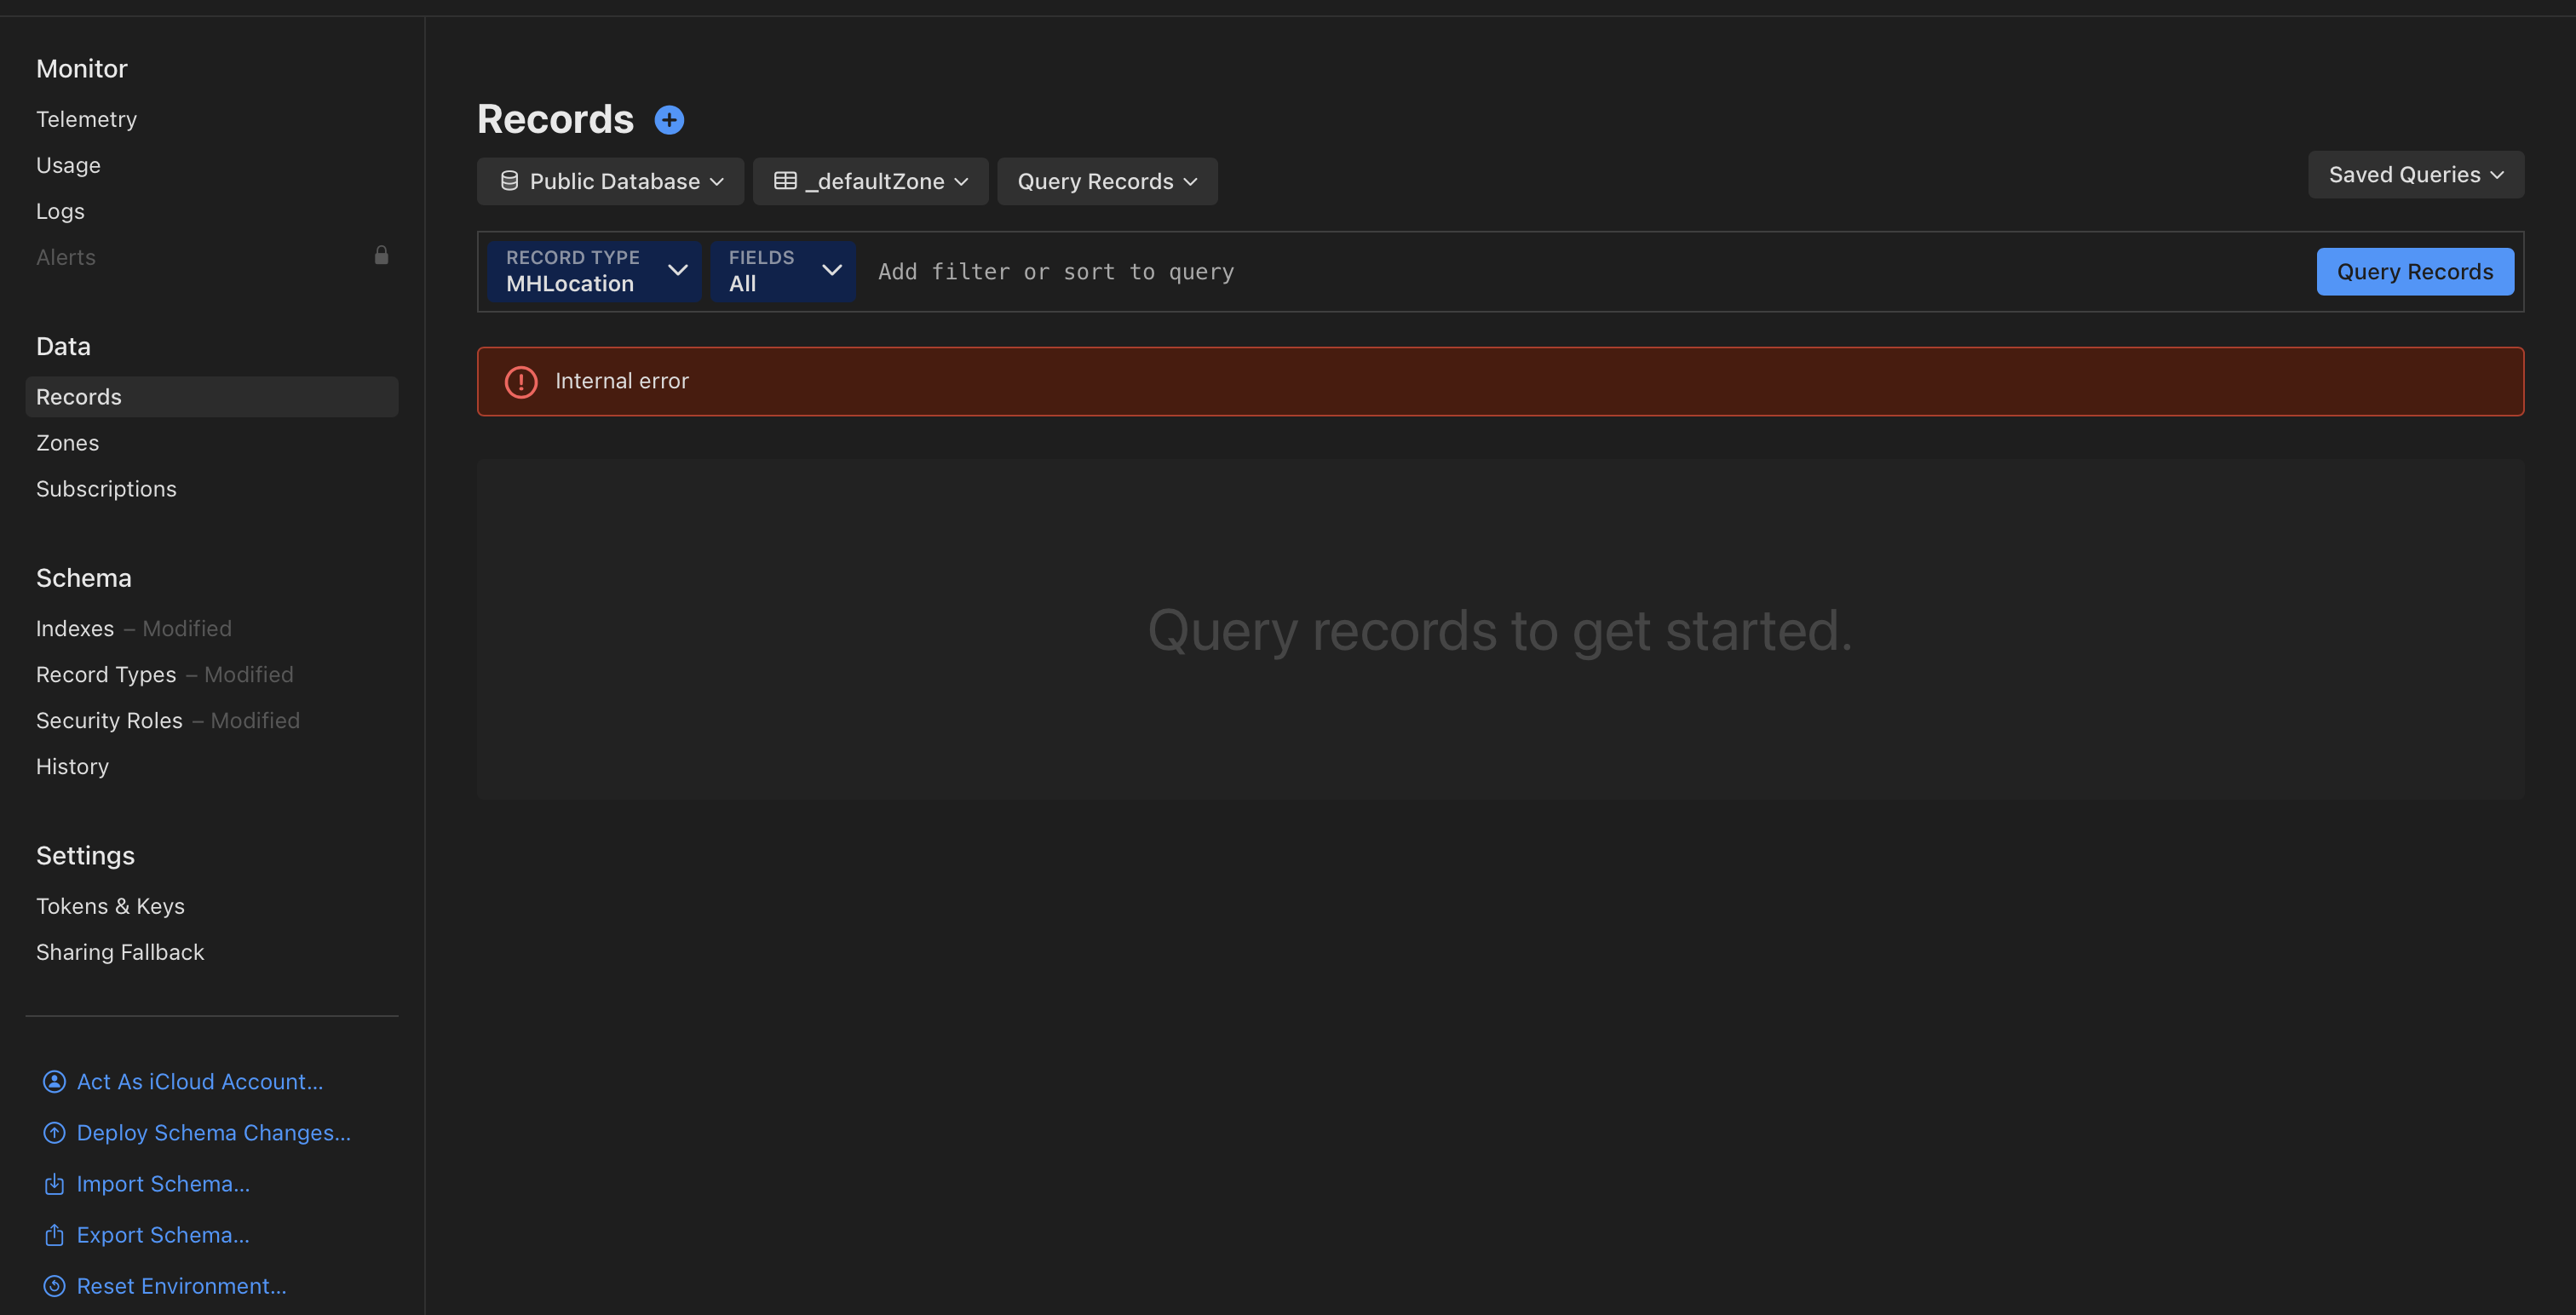
Task: Click the Data section heading
Action: [x=63, y=346]
